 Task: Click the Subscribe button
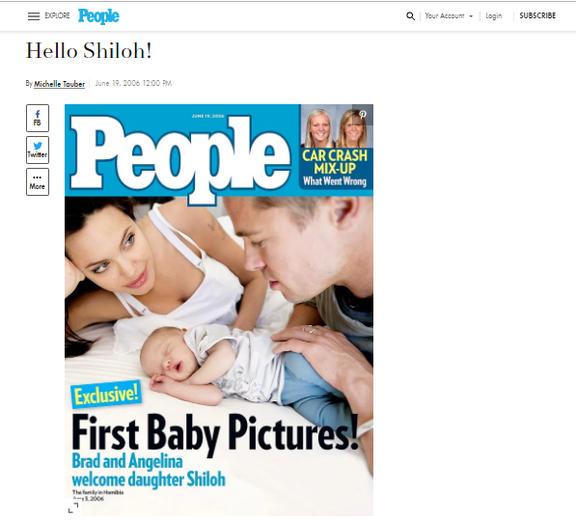pyautogui.click(x=537, y=15)
